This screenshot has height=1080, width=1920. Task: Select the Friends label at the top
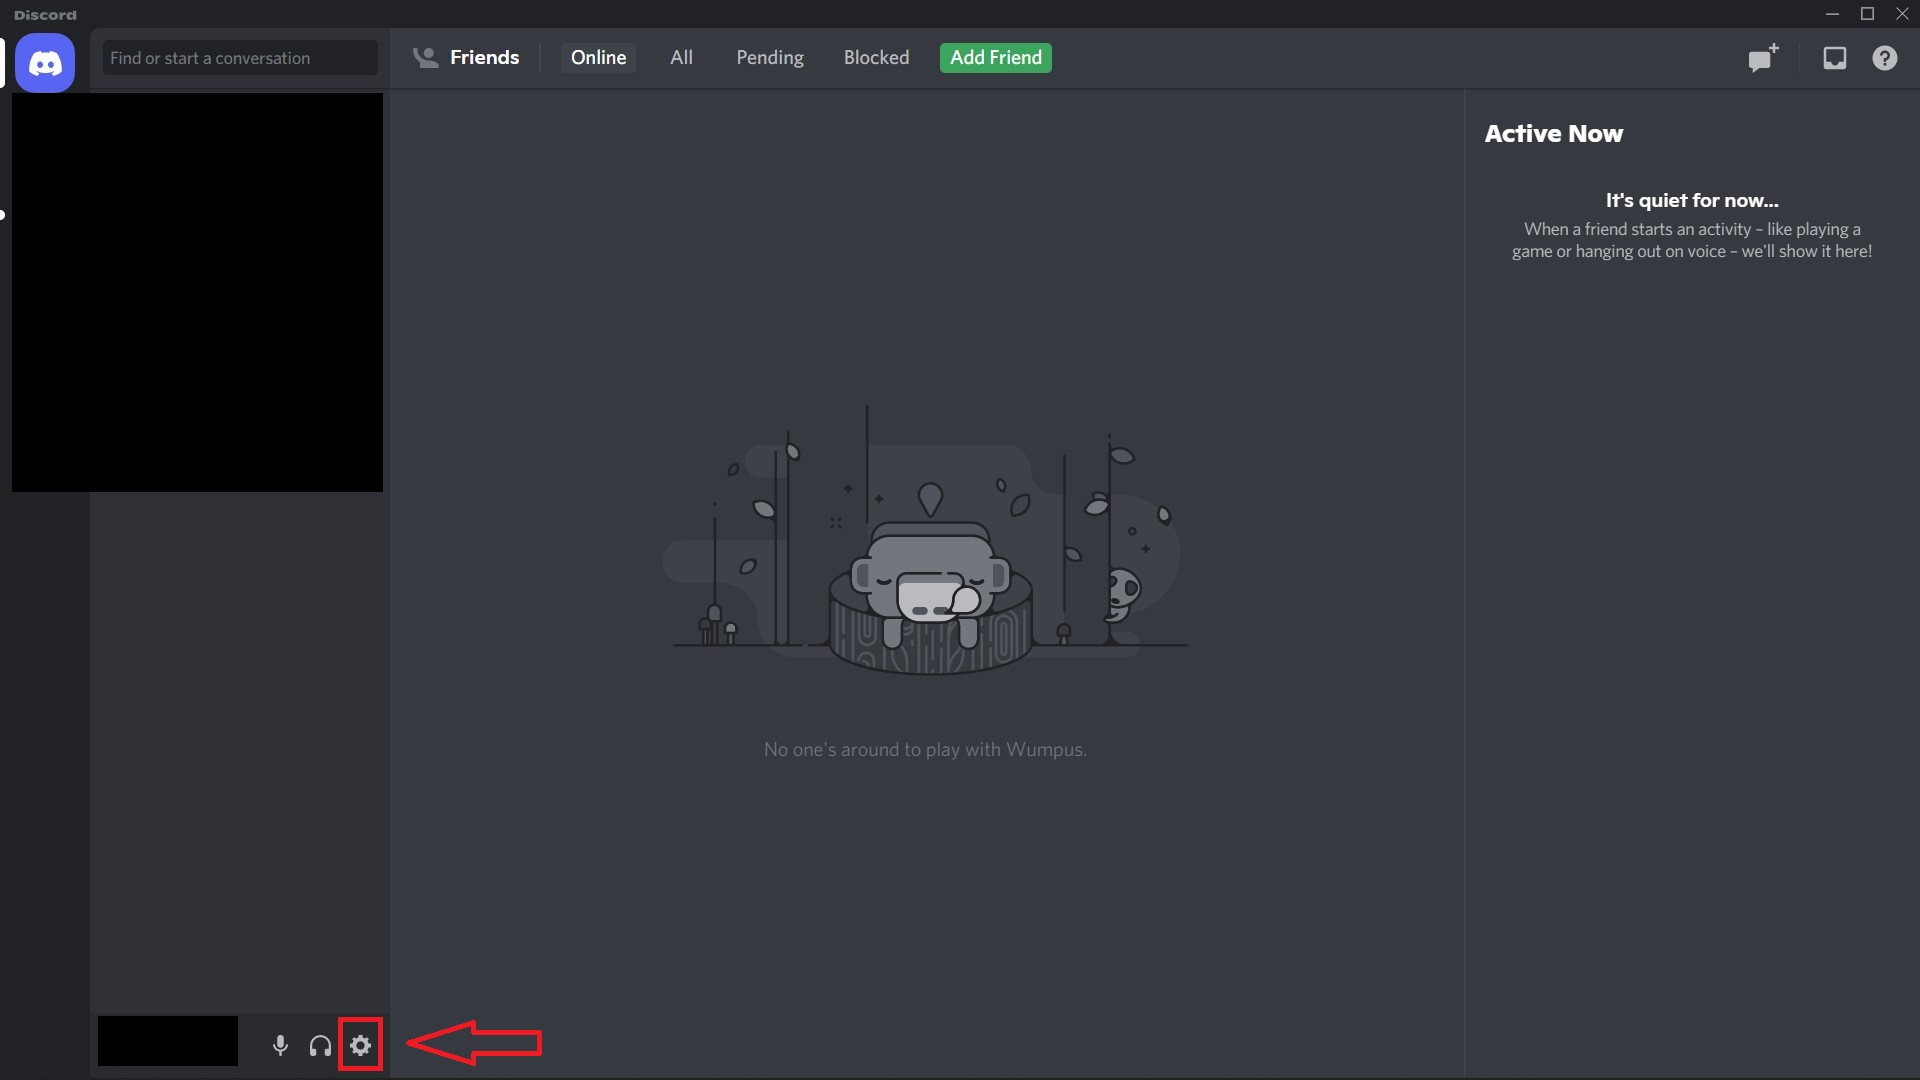[486, 57]
